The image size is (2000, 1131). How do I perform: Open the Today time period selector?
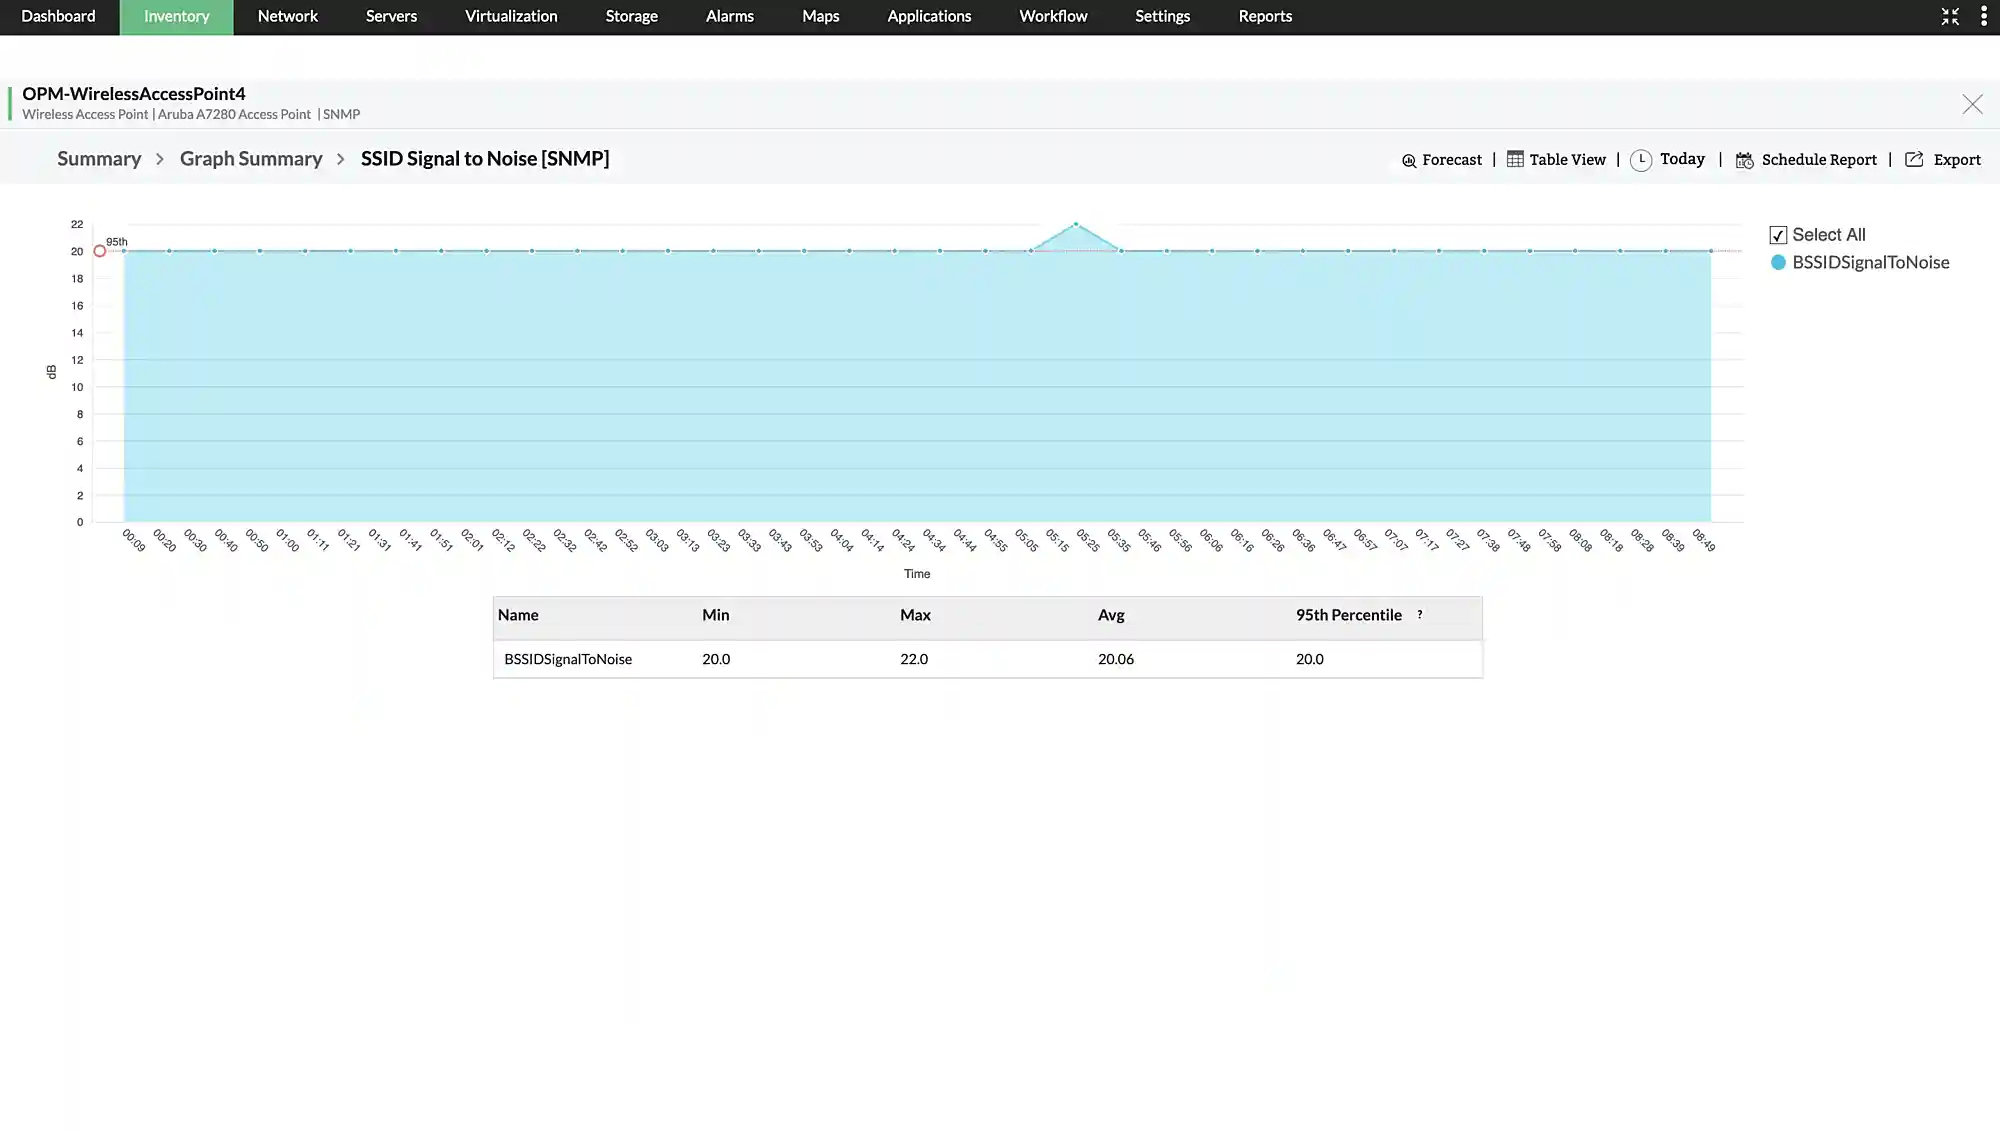coord(1682,159)
